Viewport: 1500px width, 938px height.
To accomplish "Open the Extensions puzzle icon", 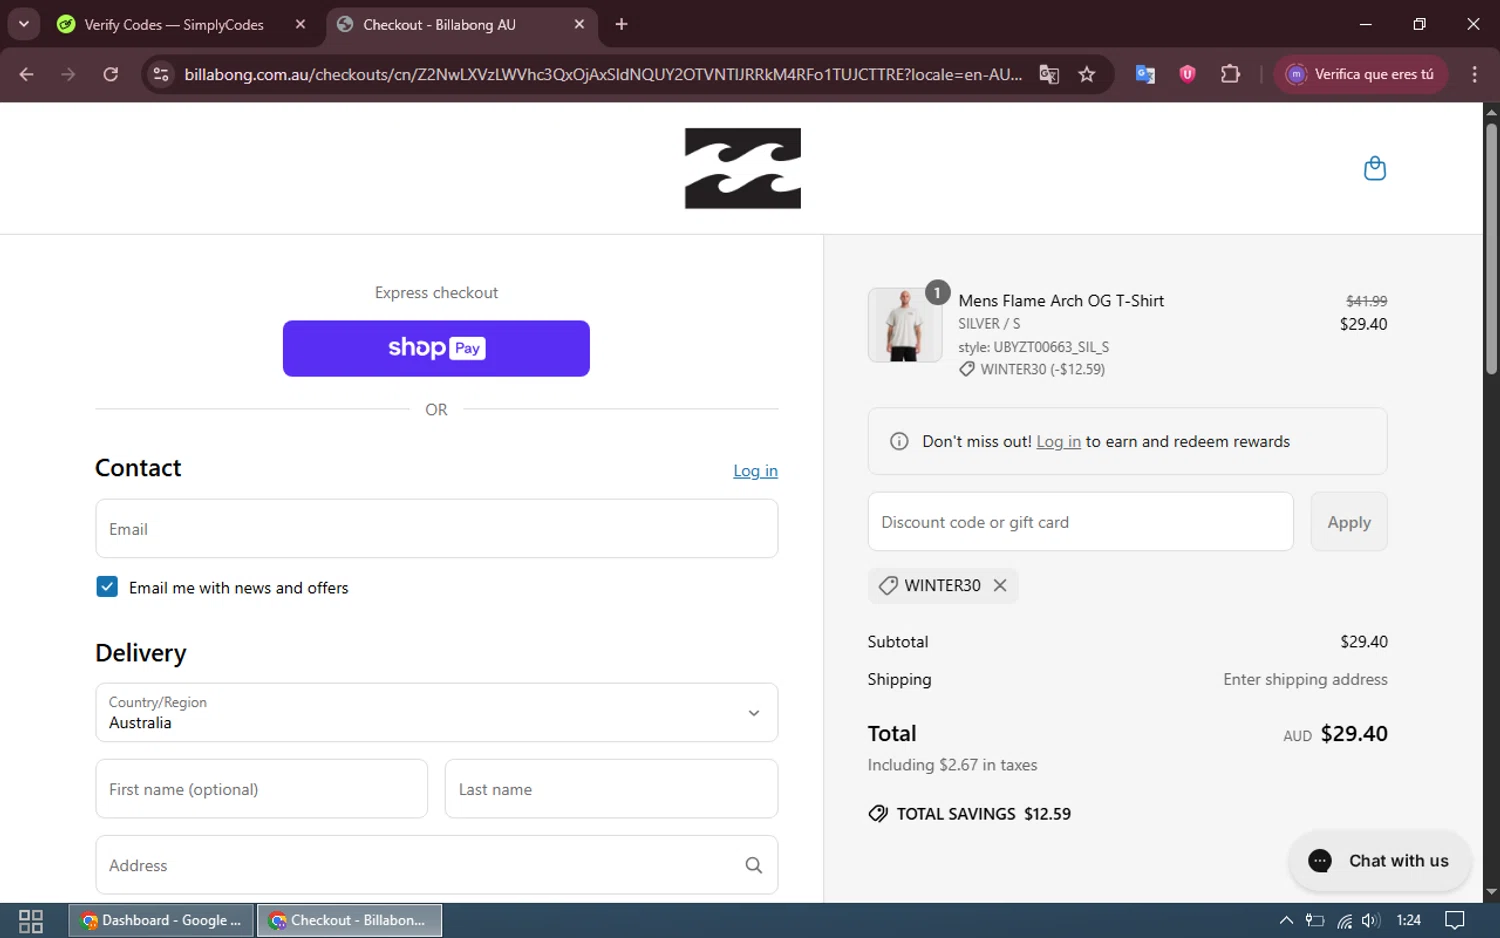I will (1231, 74).
